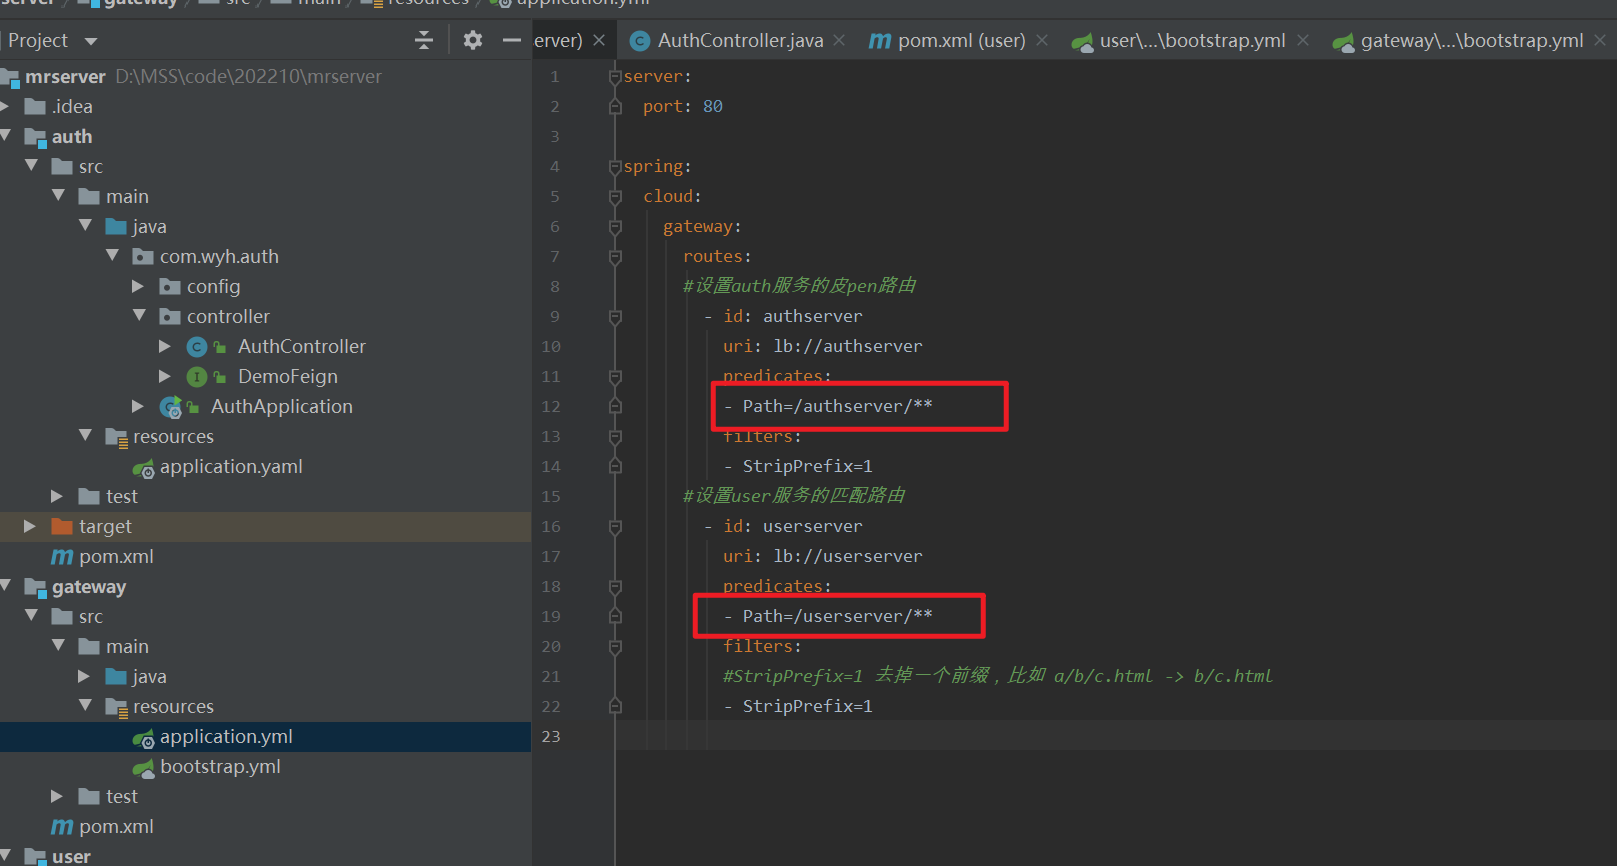Click the fold marker beside id: userserver
Image resolution: width=1617 pixels, height=866 pixels.
pos(615,527)
